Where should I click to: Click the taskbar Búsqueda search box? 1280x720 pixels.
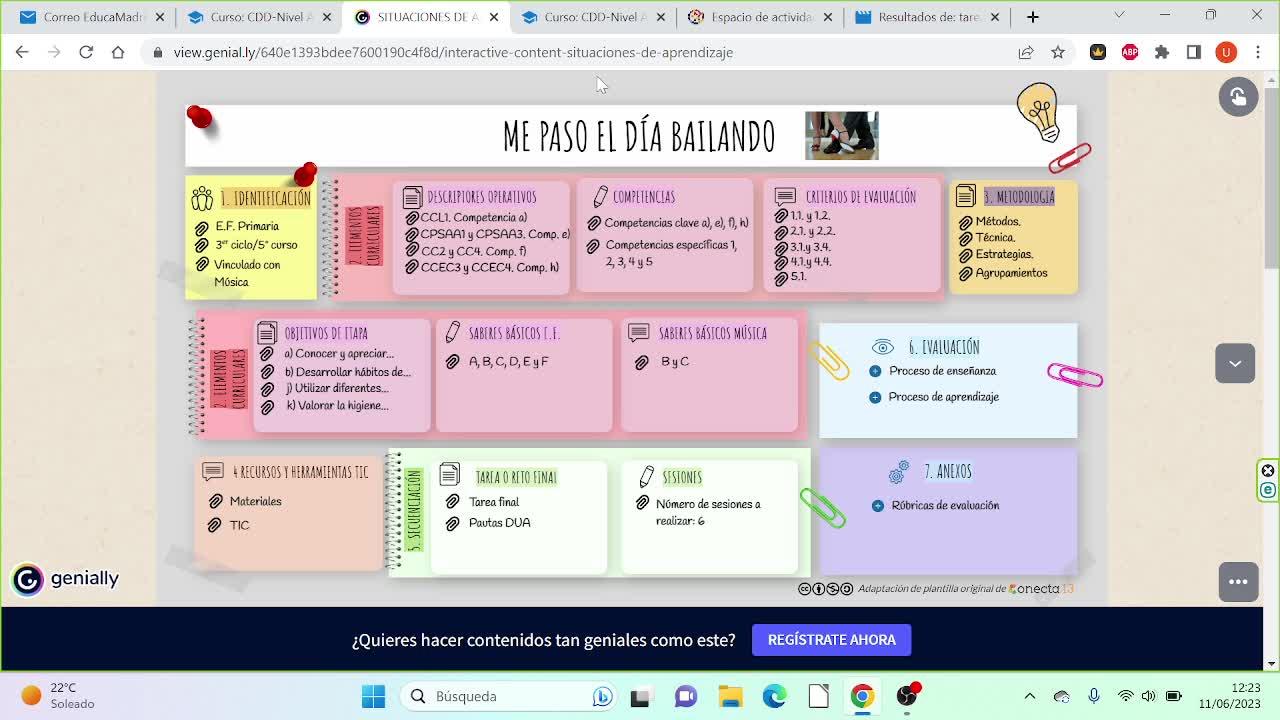pyautogui.click(x=510, y=696)
